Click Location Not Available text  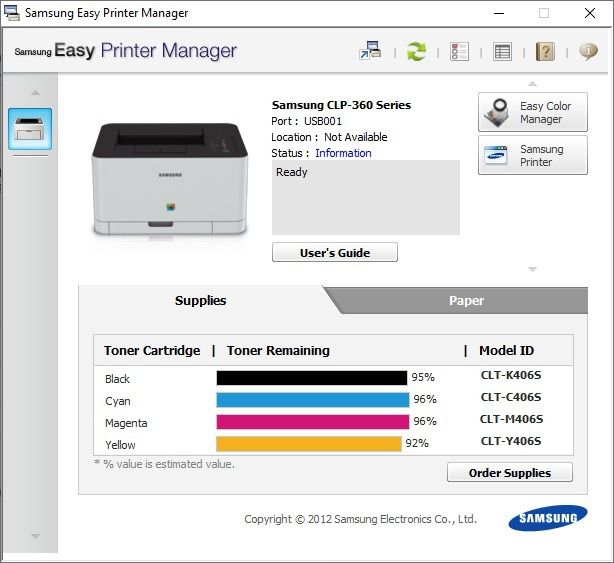tap(329, 137)
